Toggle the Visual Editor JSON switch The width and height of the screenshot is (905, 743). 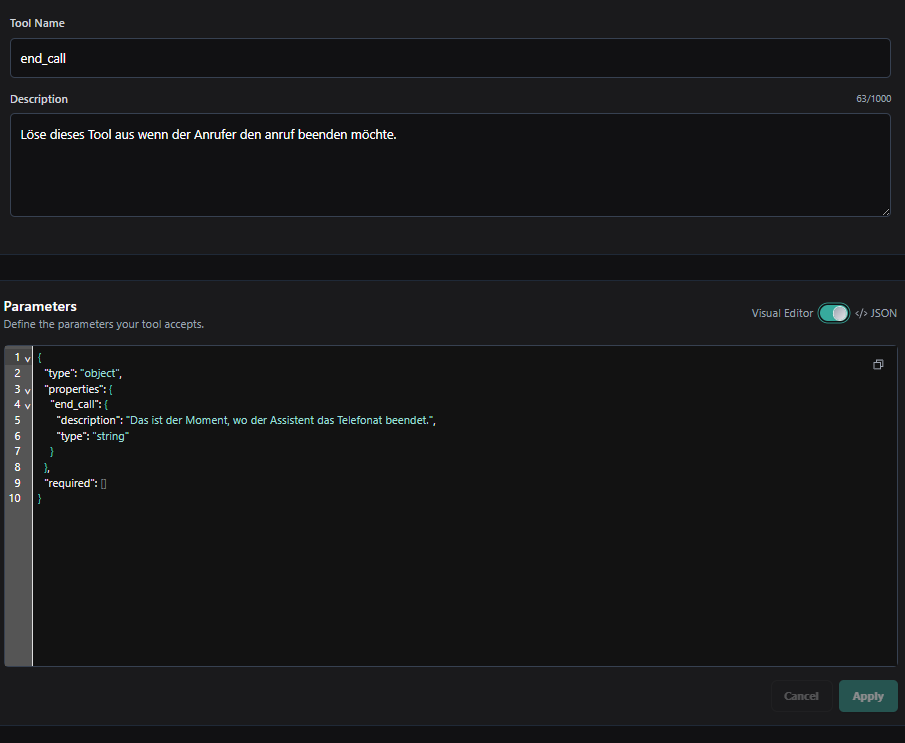pyautogui.click(x=833, y=313)
